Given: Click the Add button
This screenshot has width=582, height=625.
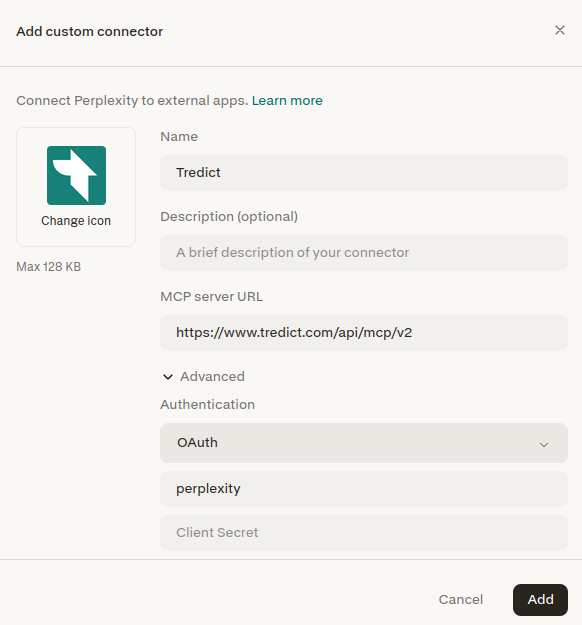Looking at the screenshot, I should pos(540,599).
